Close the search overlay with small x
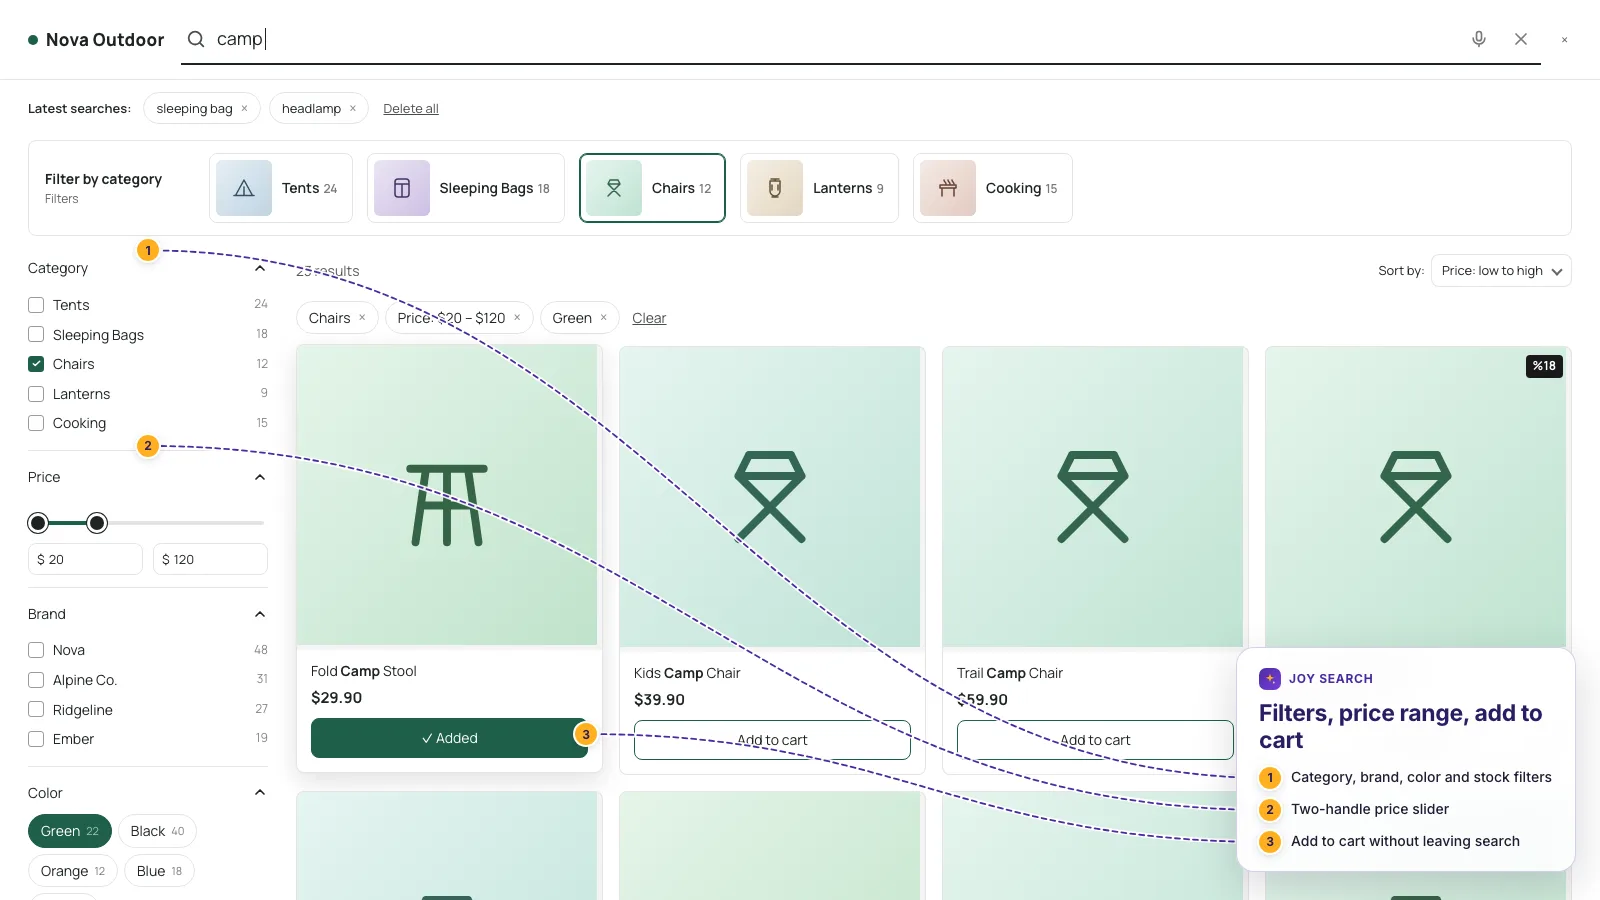 (1565, 40)
